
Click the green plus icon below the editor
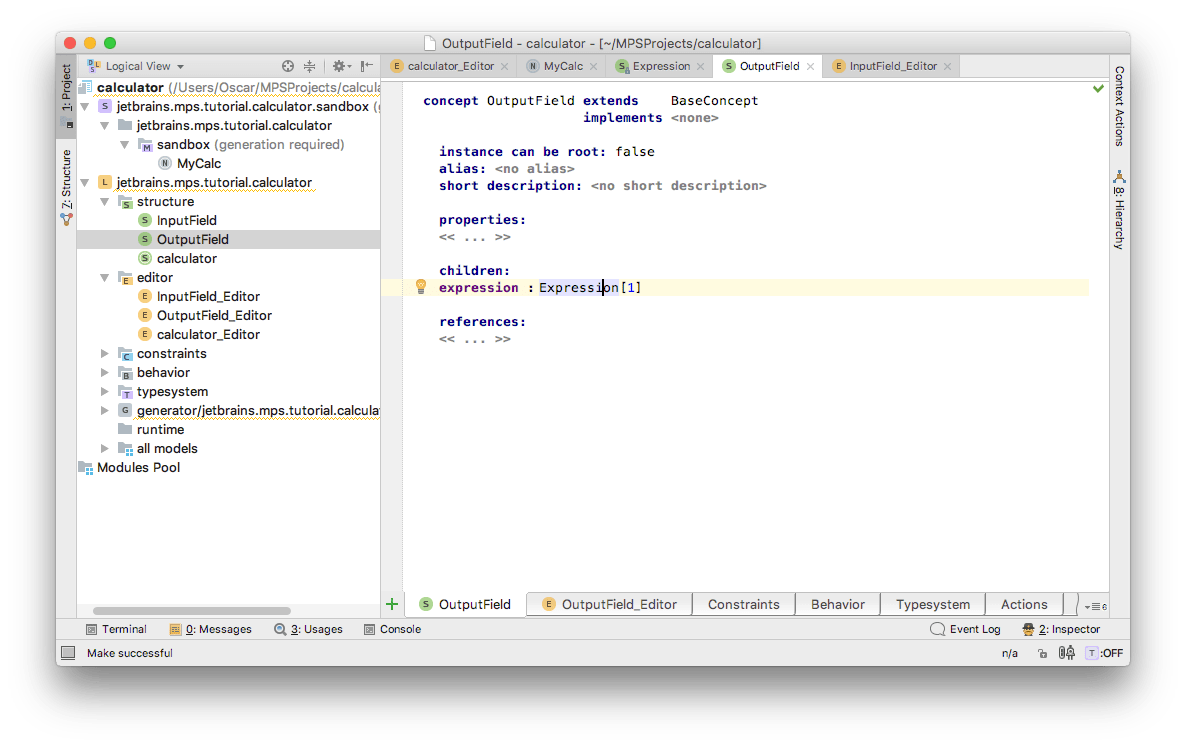pyautogui.click(x=392, y=604)
